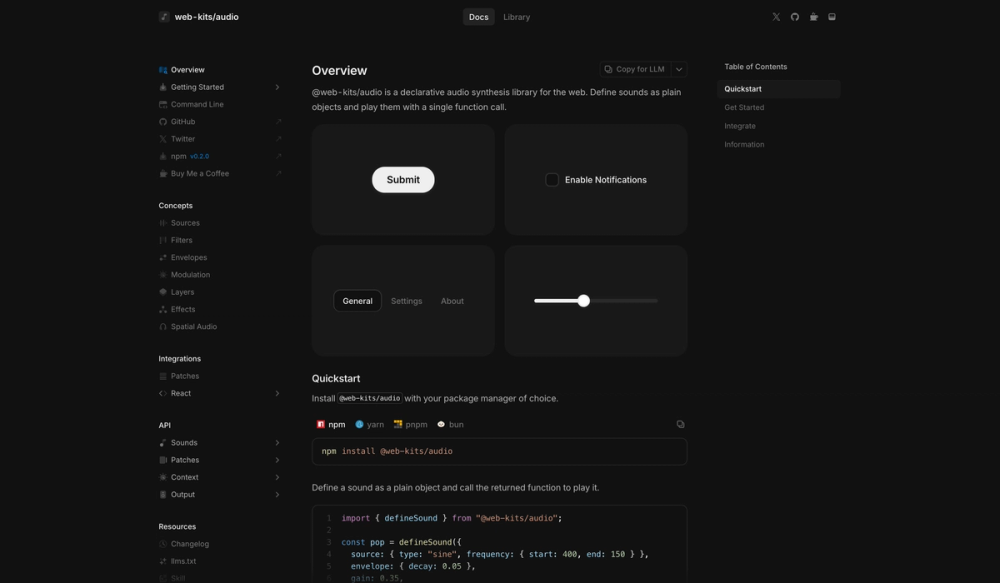Expand the React integration section
Viewport: 1000px width, 583px height.
[x=277, y=394]
